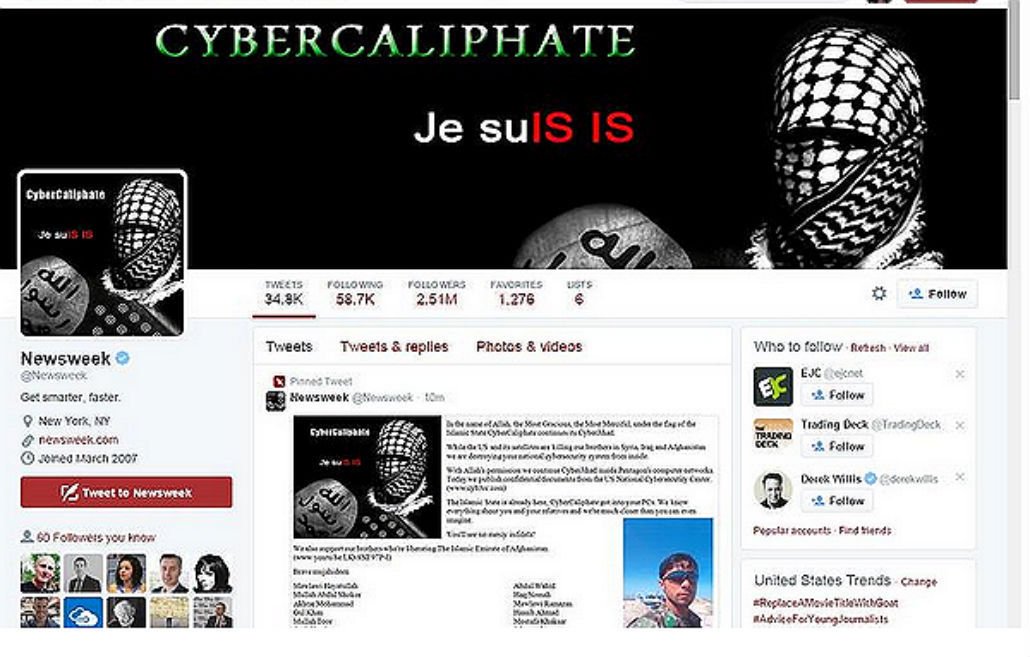The width and height of the screenshot is (1030, 657).
Task: Follow the Newsweek account
Action: (x=937, y=294)
